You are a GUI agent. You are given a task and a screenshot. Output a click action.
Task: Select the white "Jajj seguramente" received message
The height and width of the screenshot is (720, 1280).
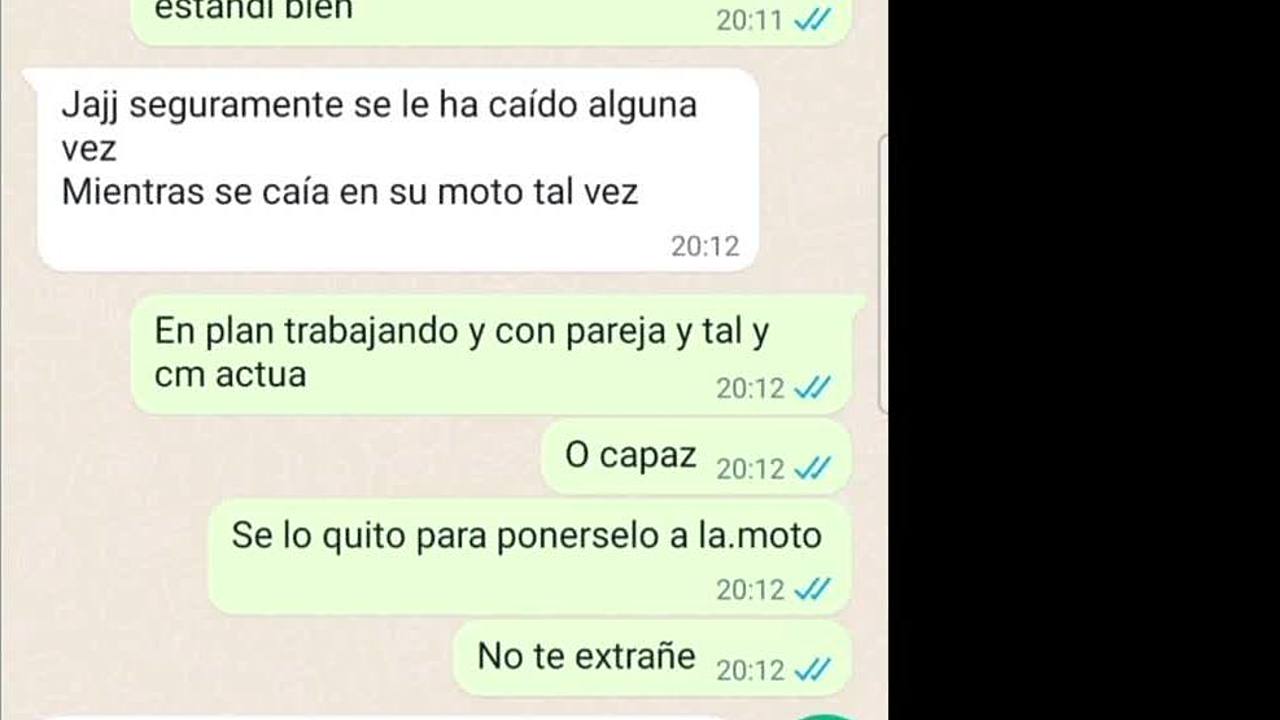pyautogui.click(x=397, y=170)
